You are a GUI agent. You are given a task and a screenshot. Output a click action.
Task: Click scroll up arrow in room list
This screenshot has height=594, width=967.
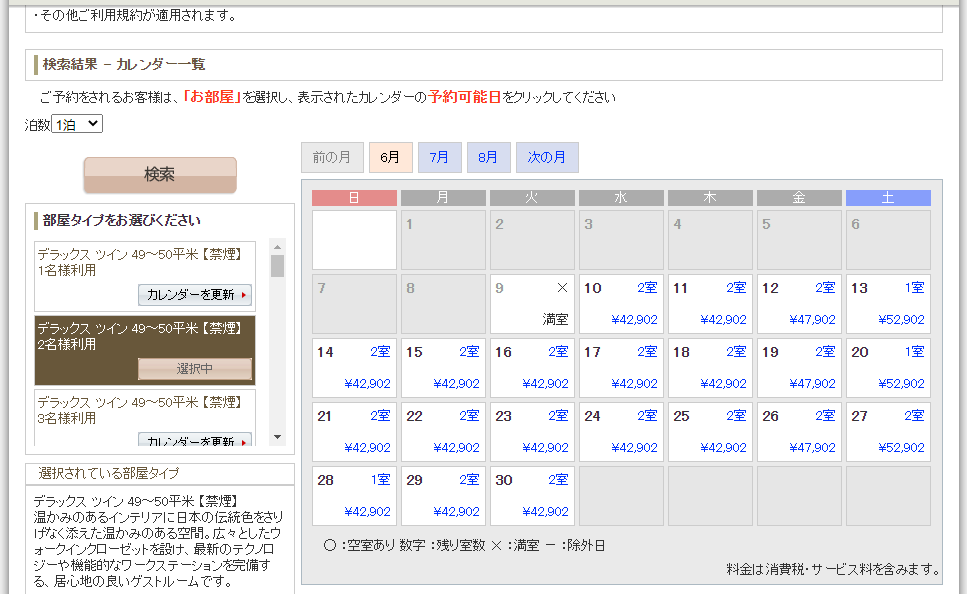(x=278, y=247)
